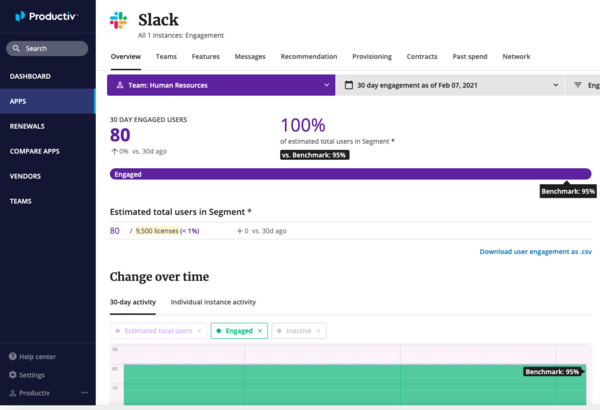The width and height of the screenshot is (600, 410).
Task: Click the 100% percentage value
Action: (303, 125)
